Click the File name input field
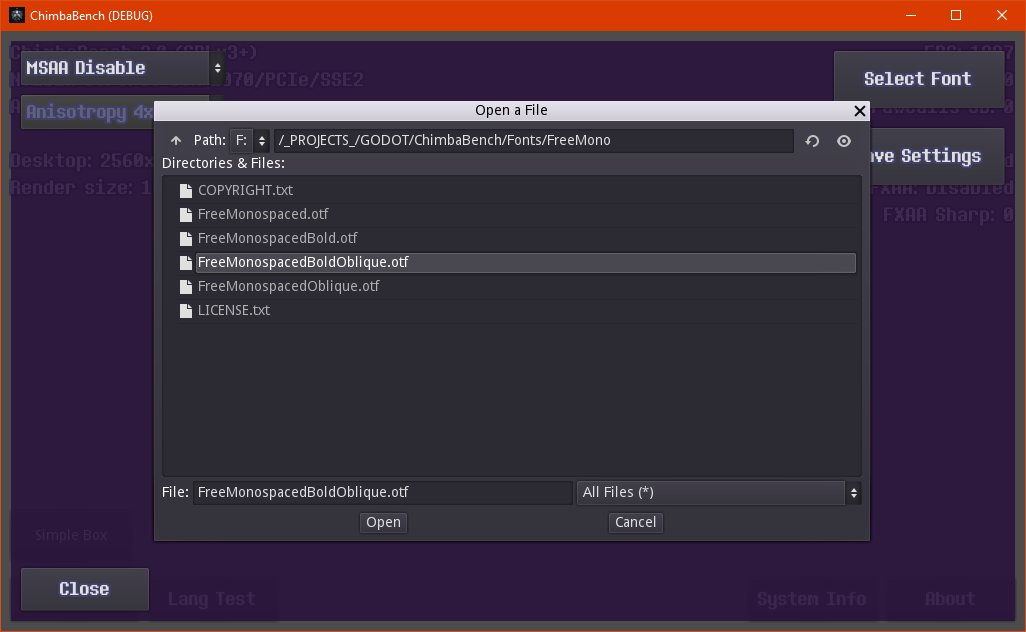The height and width of the screenshot is (632, 1026). tap(382, 492)
